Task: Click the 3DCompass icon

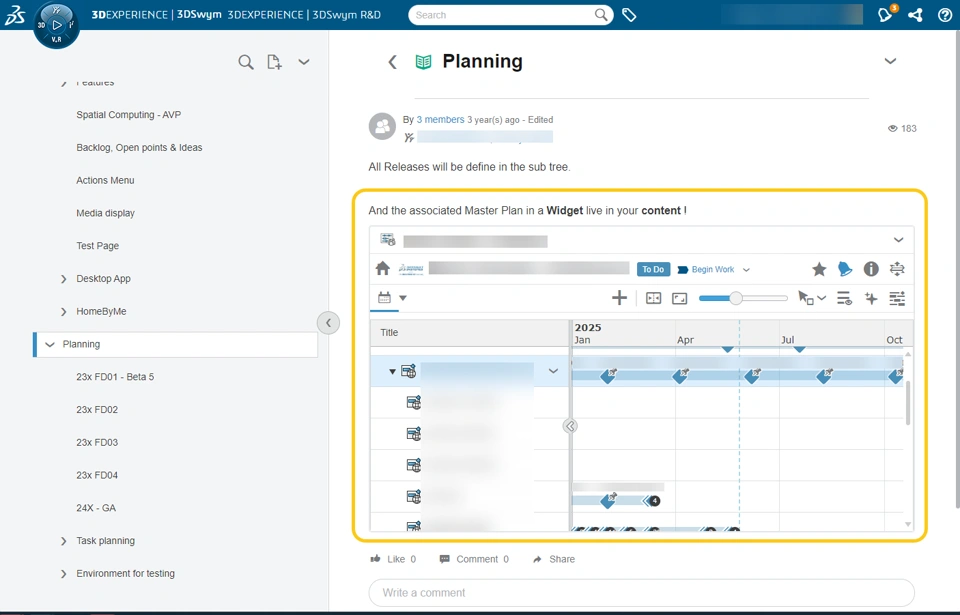Action: (x=56, y=24)
